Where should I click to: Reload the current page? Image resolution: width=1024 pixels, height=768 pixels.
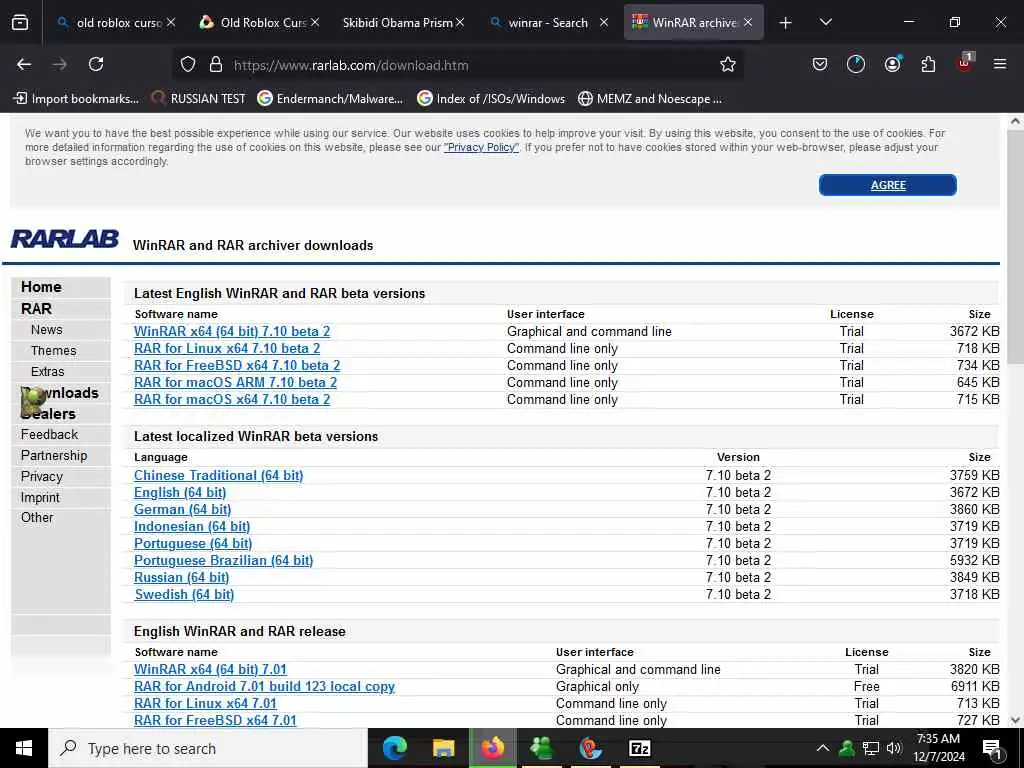click(96, 64)
